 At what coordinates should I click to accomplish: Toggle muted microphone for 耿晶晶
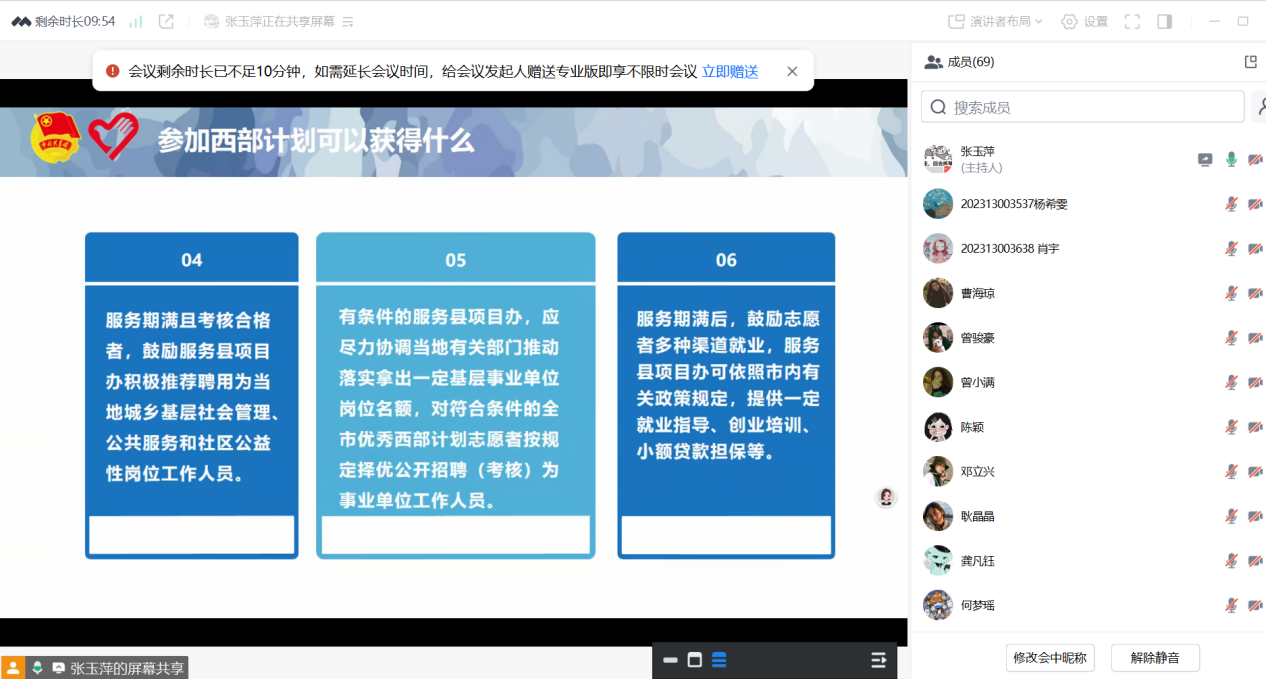(x=1231, y=516)
